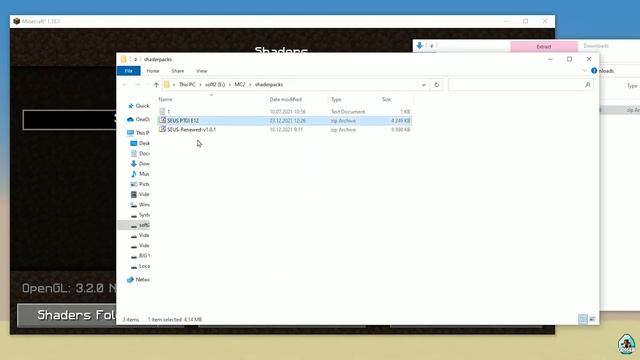Click the Back navigation arrow
Viewport: 640px width, 360px height.
(x=125, y=85)
